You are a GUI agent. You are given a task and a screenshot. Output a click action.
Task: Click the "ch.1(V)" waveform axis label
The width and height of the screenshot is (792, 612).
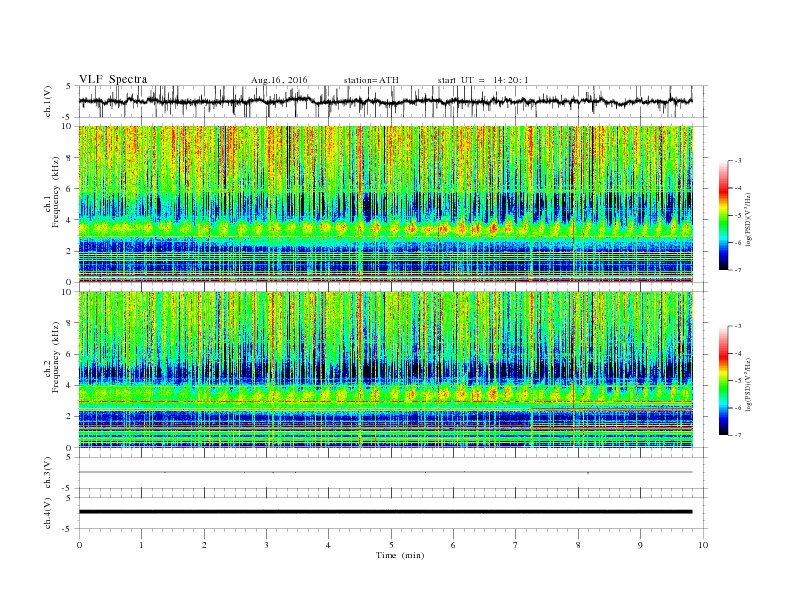point(48,101)
